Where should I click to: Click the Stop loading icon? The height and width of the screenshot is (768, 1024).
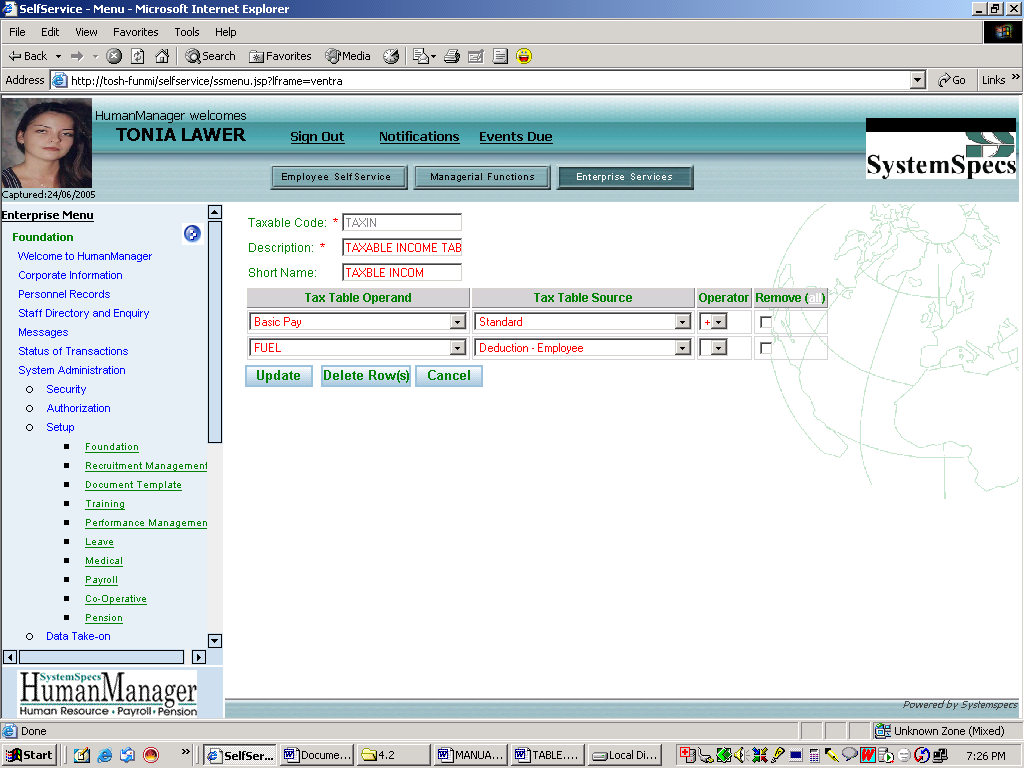tap(114, 56)
